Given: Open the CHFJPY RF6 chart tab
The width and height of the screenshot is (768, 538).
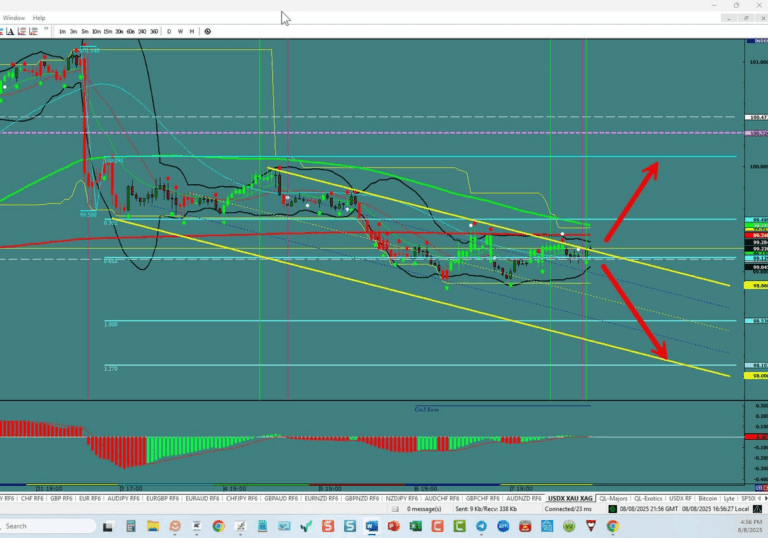Looking at the screenshot, I should [x=241, y=498].
